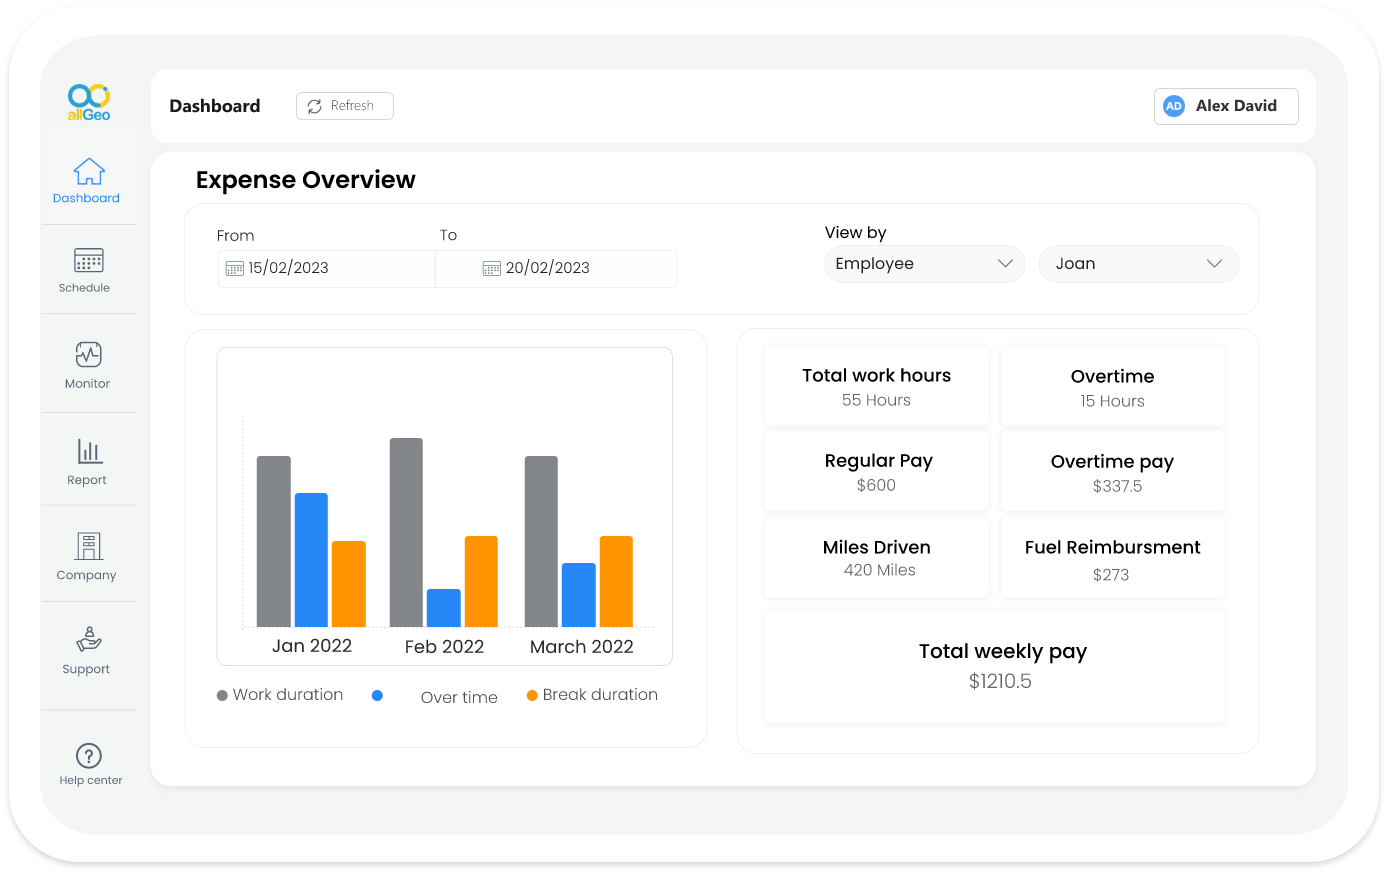Click Jan 2022 orange break bar
This screenshot has width=1388, height=874.
click(x=349, y=584)
